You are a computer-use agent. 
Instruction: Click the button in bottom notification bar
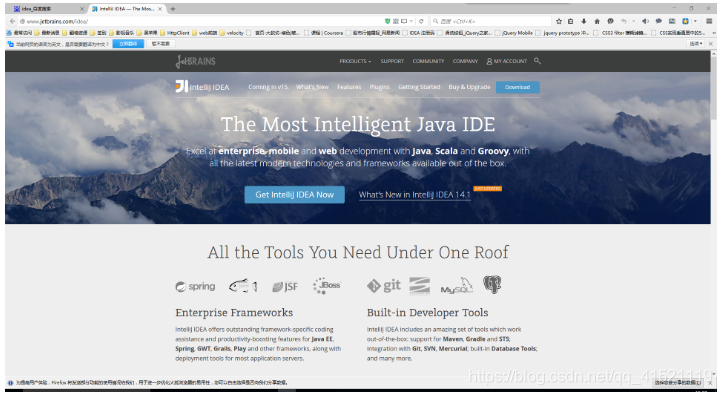pos(679,383)
